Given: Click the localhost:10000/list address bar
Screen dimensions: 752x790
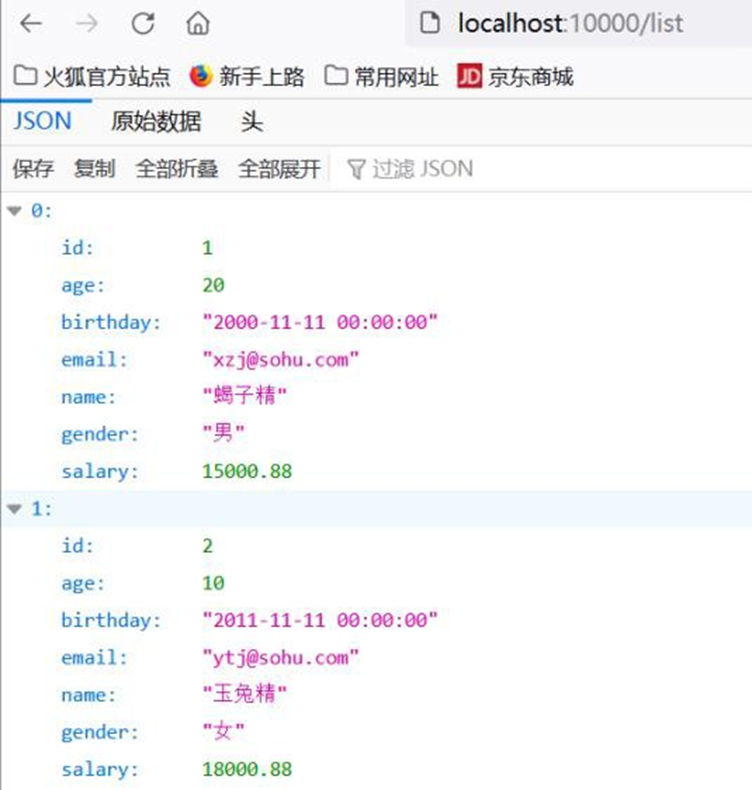Looking at the screenshot, I should (x=570, y=24).
